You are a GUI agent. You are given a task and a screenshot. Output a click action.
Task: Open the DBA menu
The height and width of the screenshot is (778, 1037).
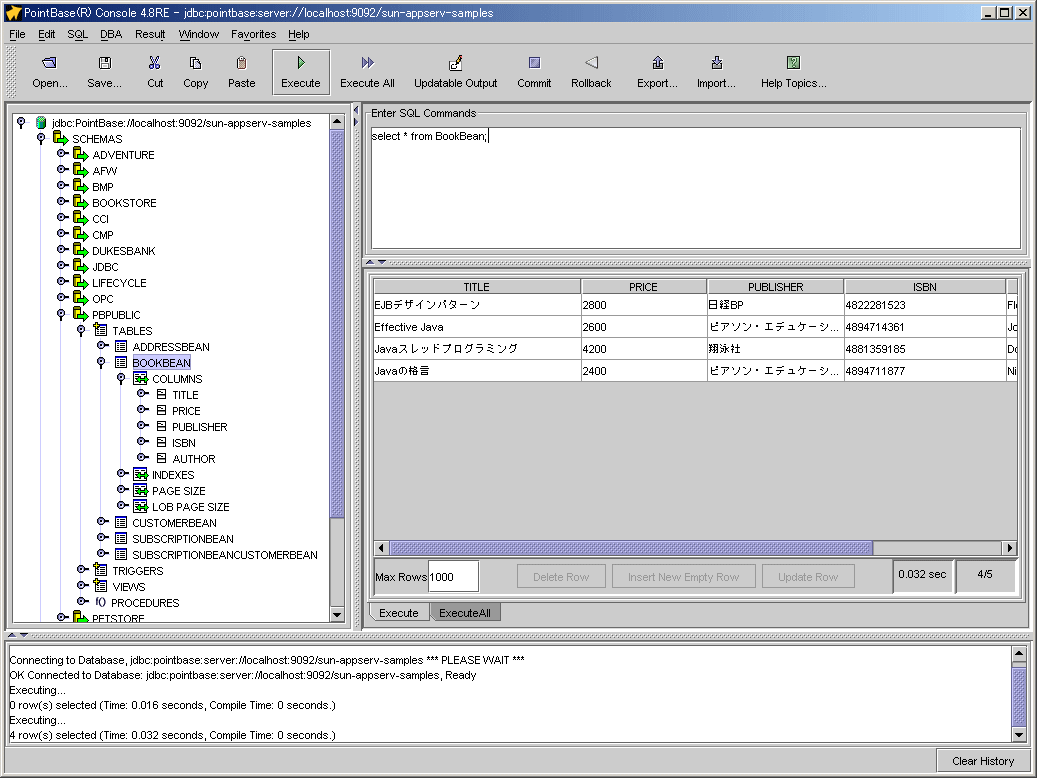(x=110, y=34)
